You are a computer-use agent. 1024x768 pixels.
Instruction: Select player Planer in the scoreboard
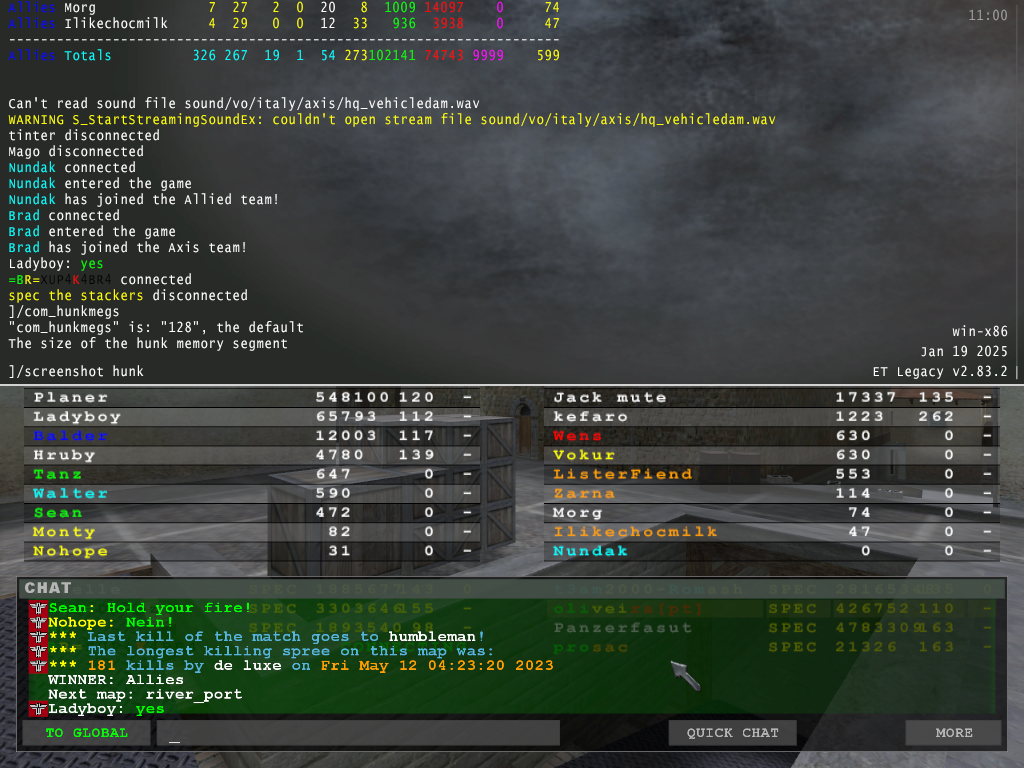252,397
